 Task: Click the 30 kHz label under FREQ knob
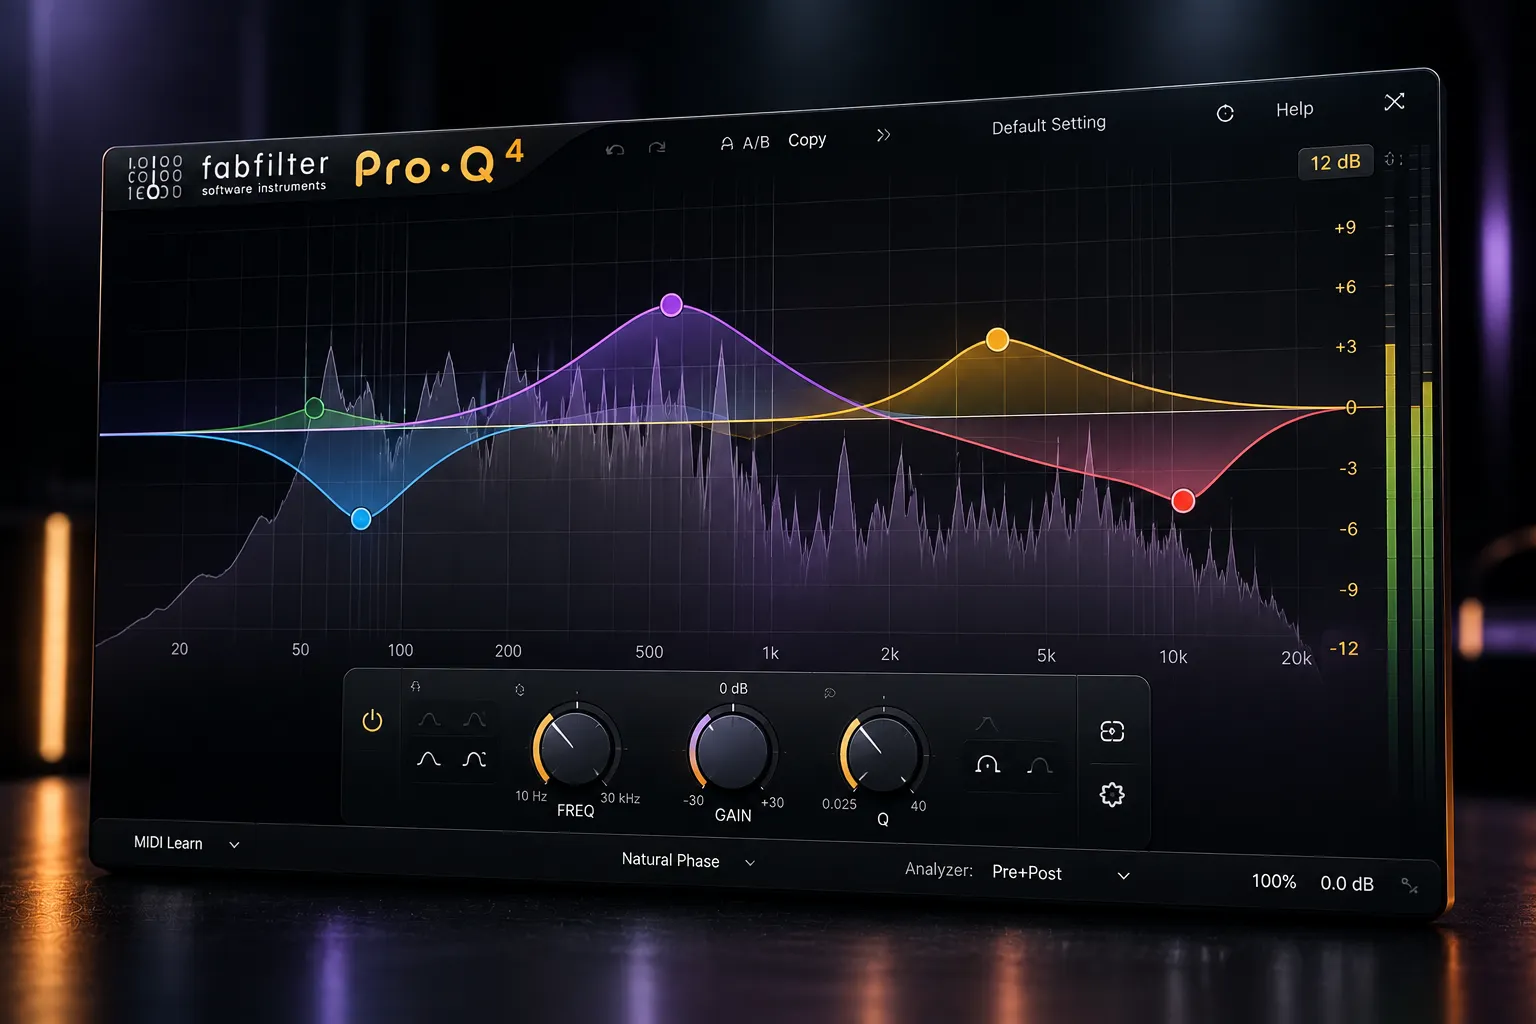click(x=620, y=798)
